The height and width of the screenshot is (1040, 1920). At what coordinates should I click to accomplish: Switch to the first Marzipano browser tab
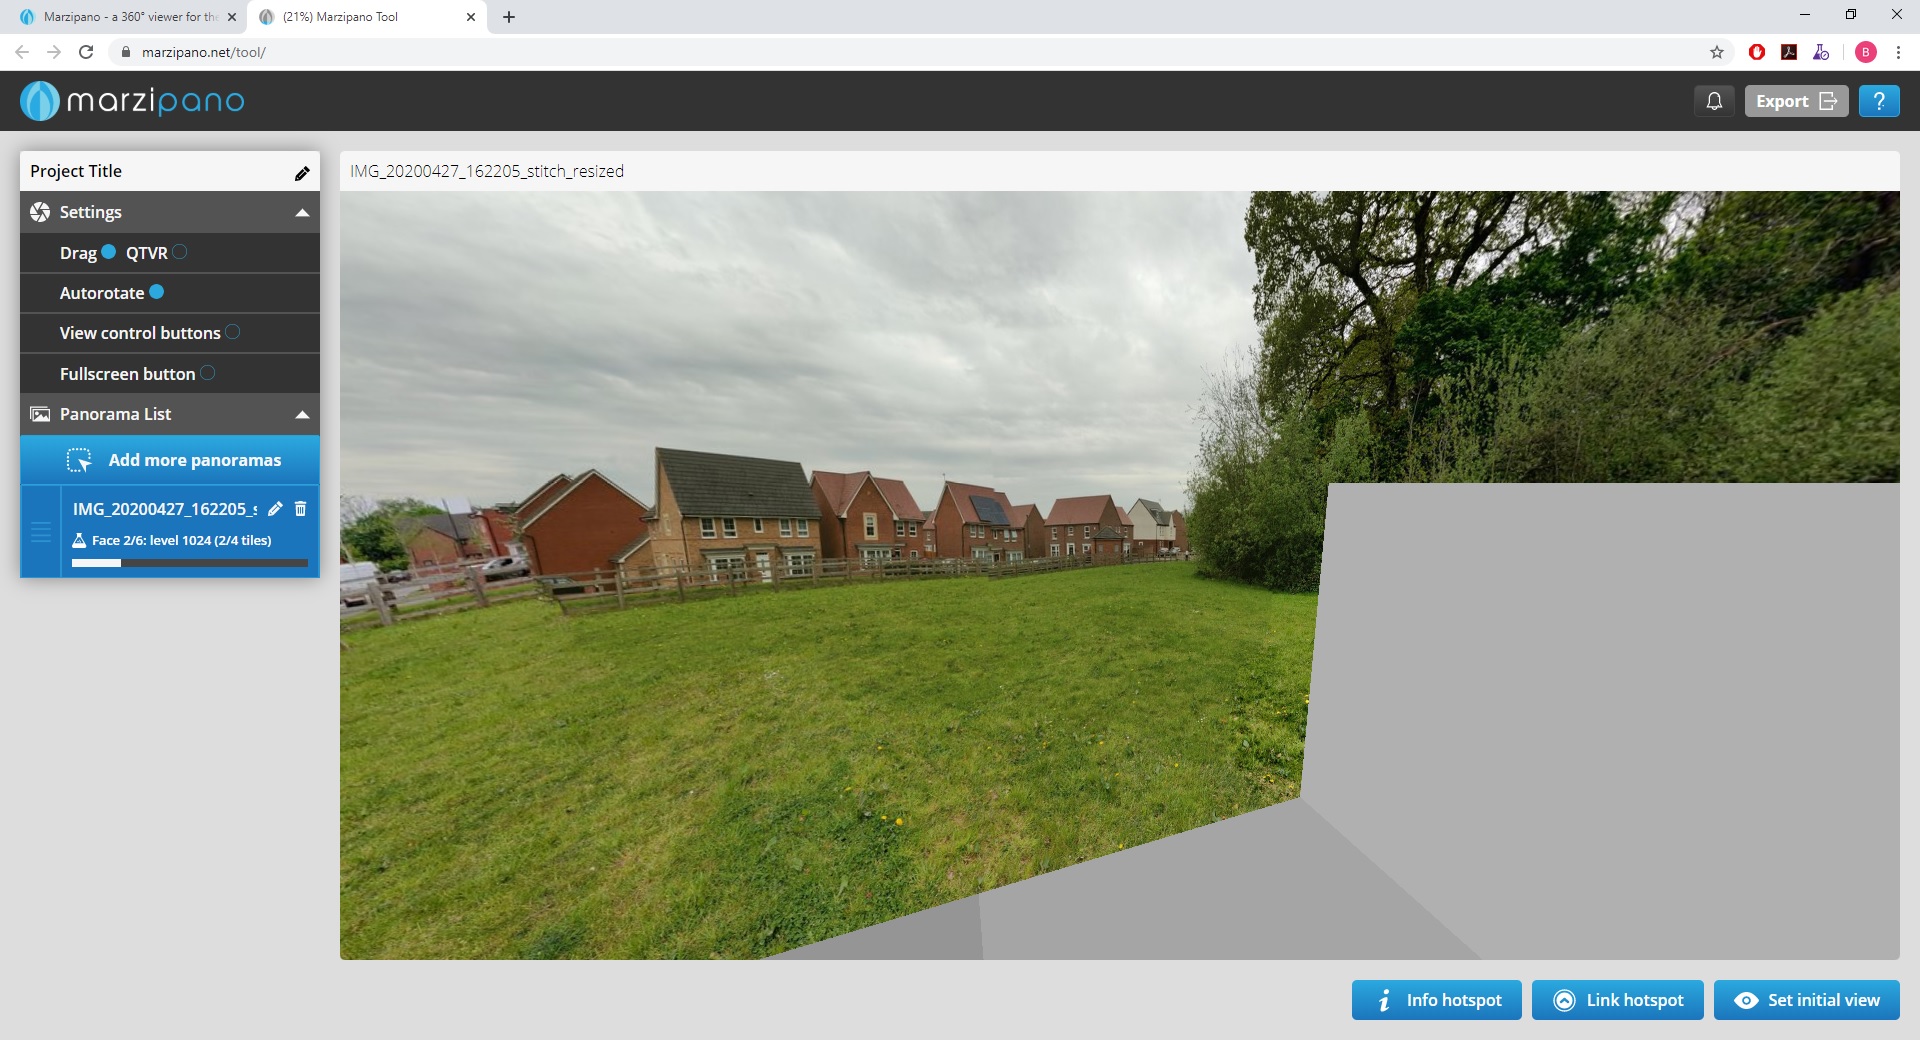128,17
